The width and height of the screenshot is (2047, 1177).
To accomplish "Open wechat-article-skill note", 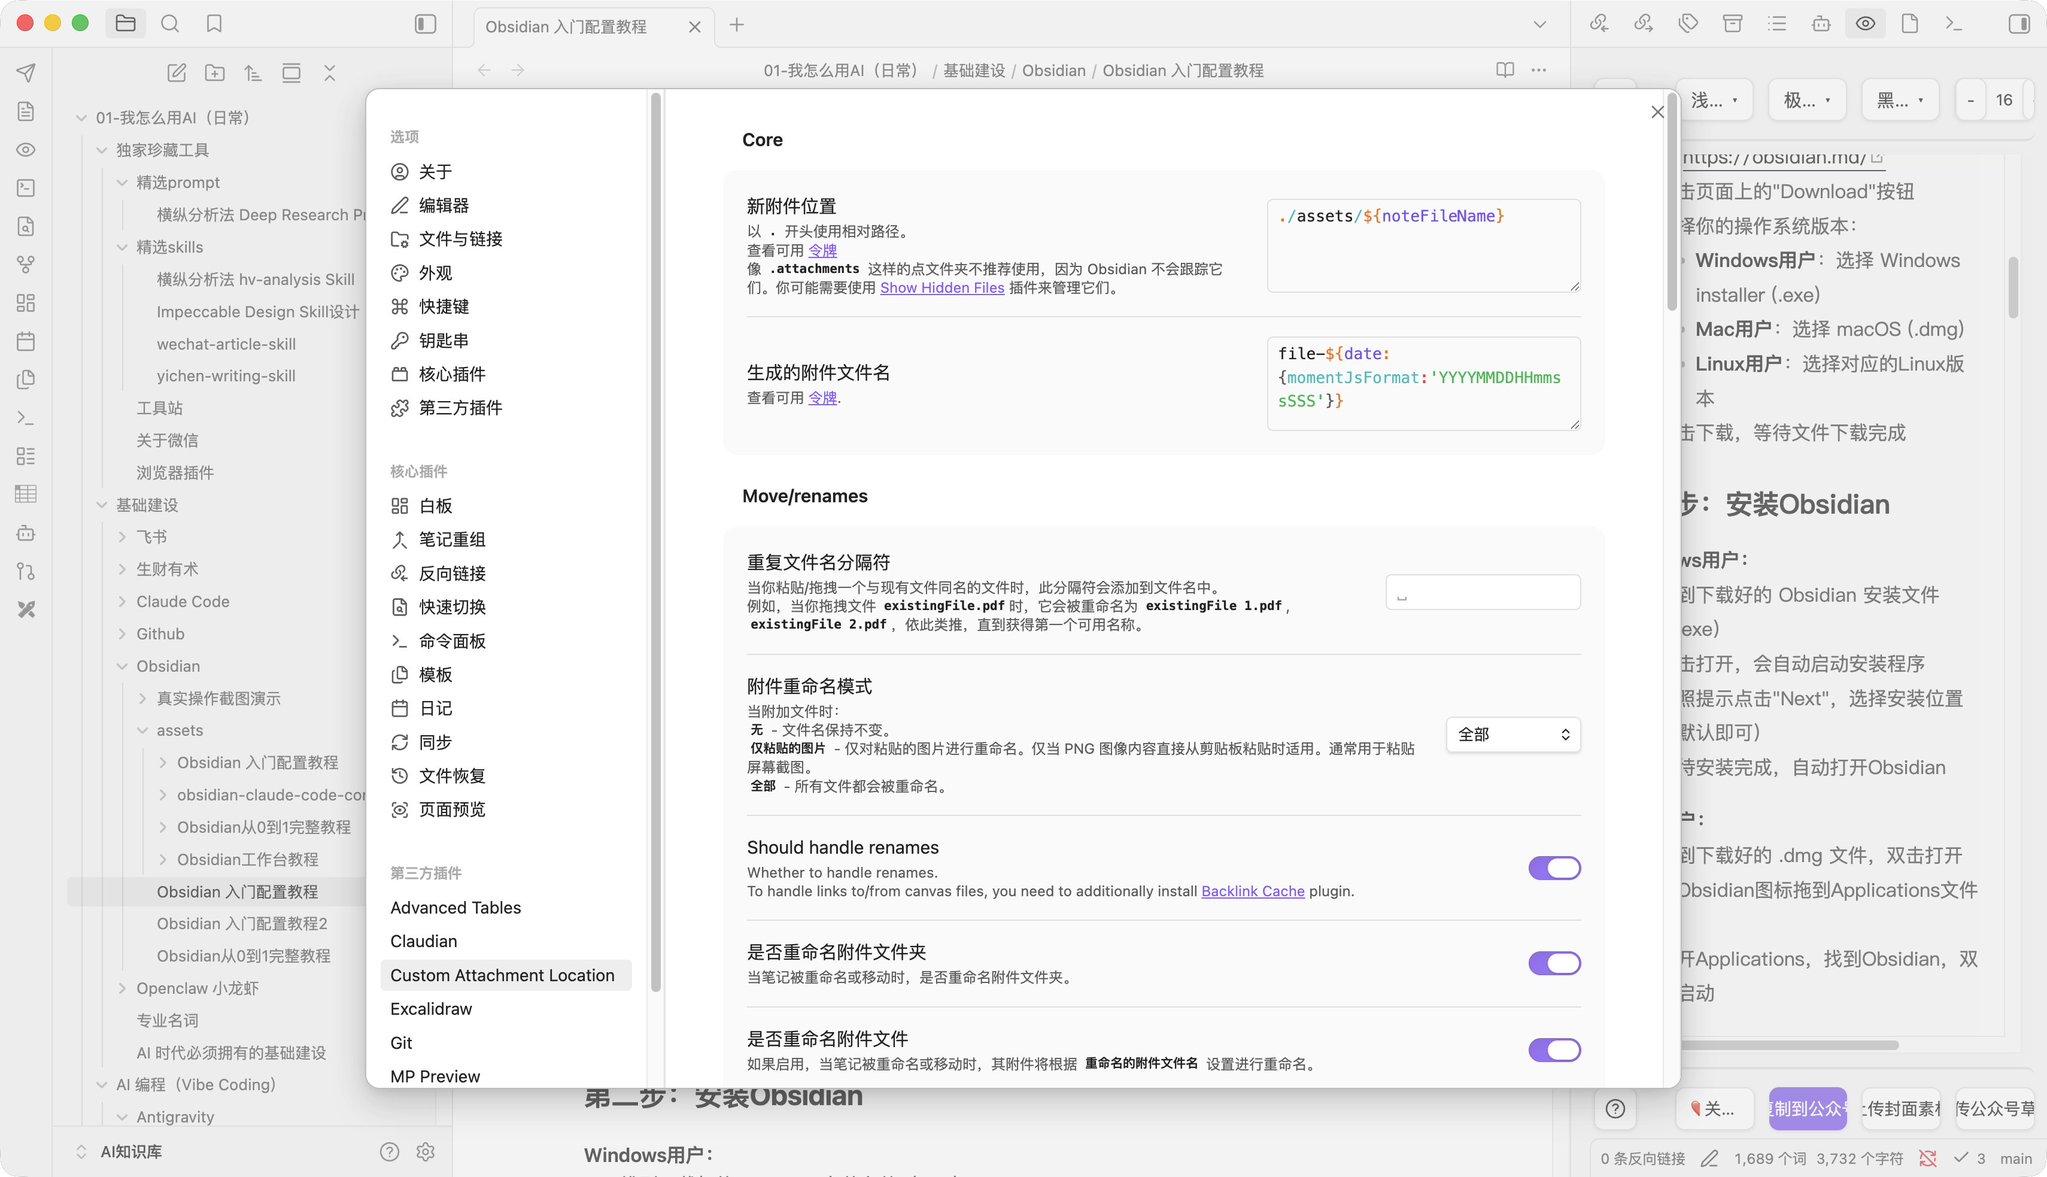I will [226, 344].
